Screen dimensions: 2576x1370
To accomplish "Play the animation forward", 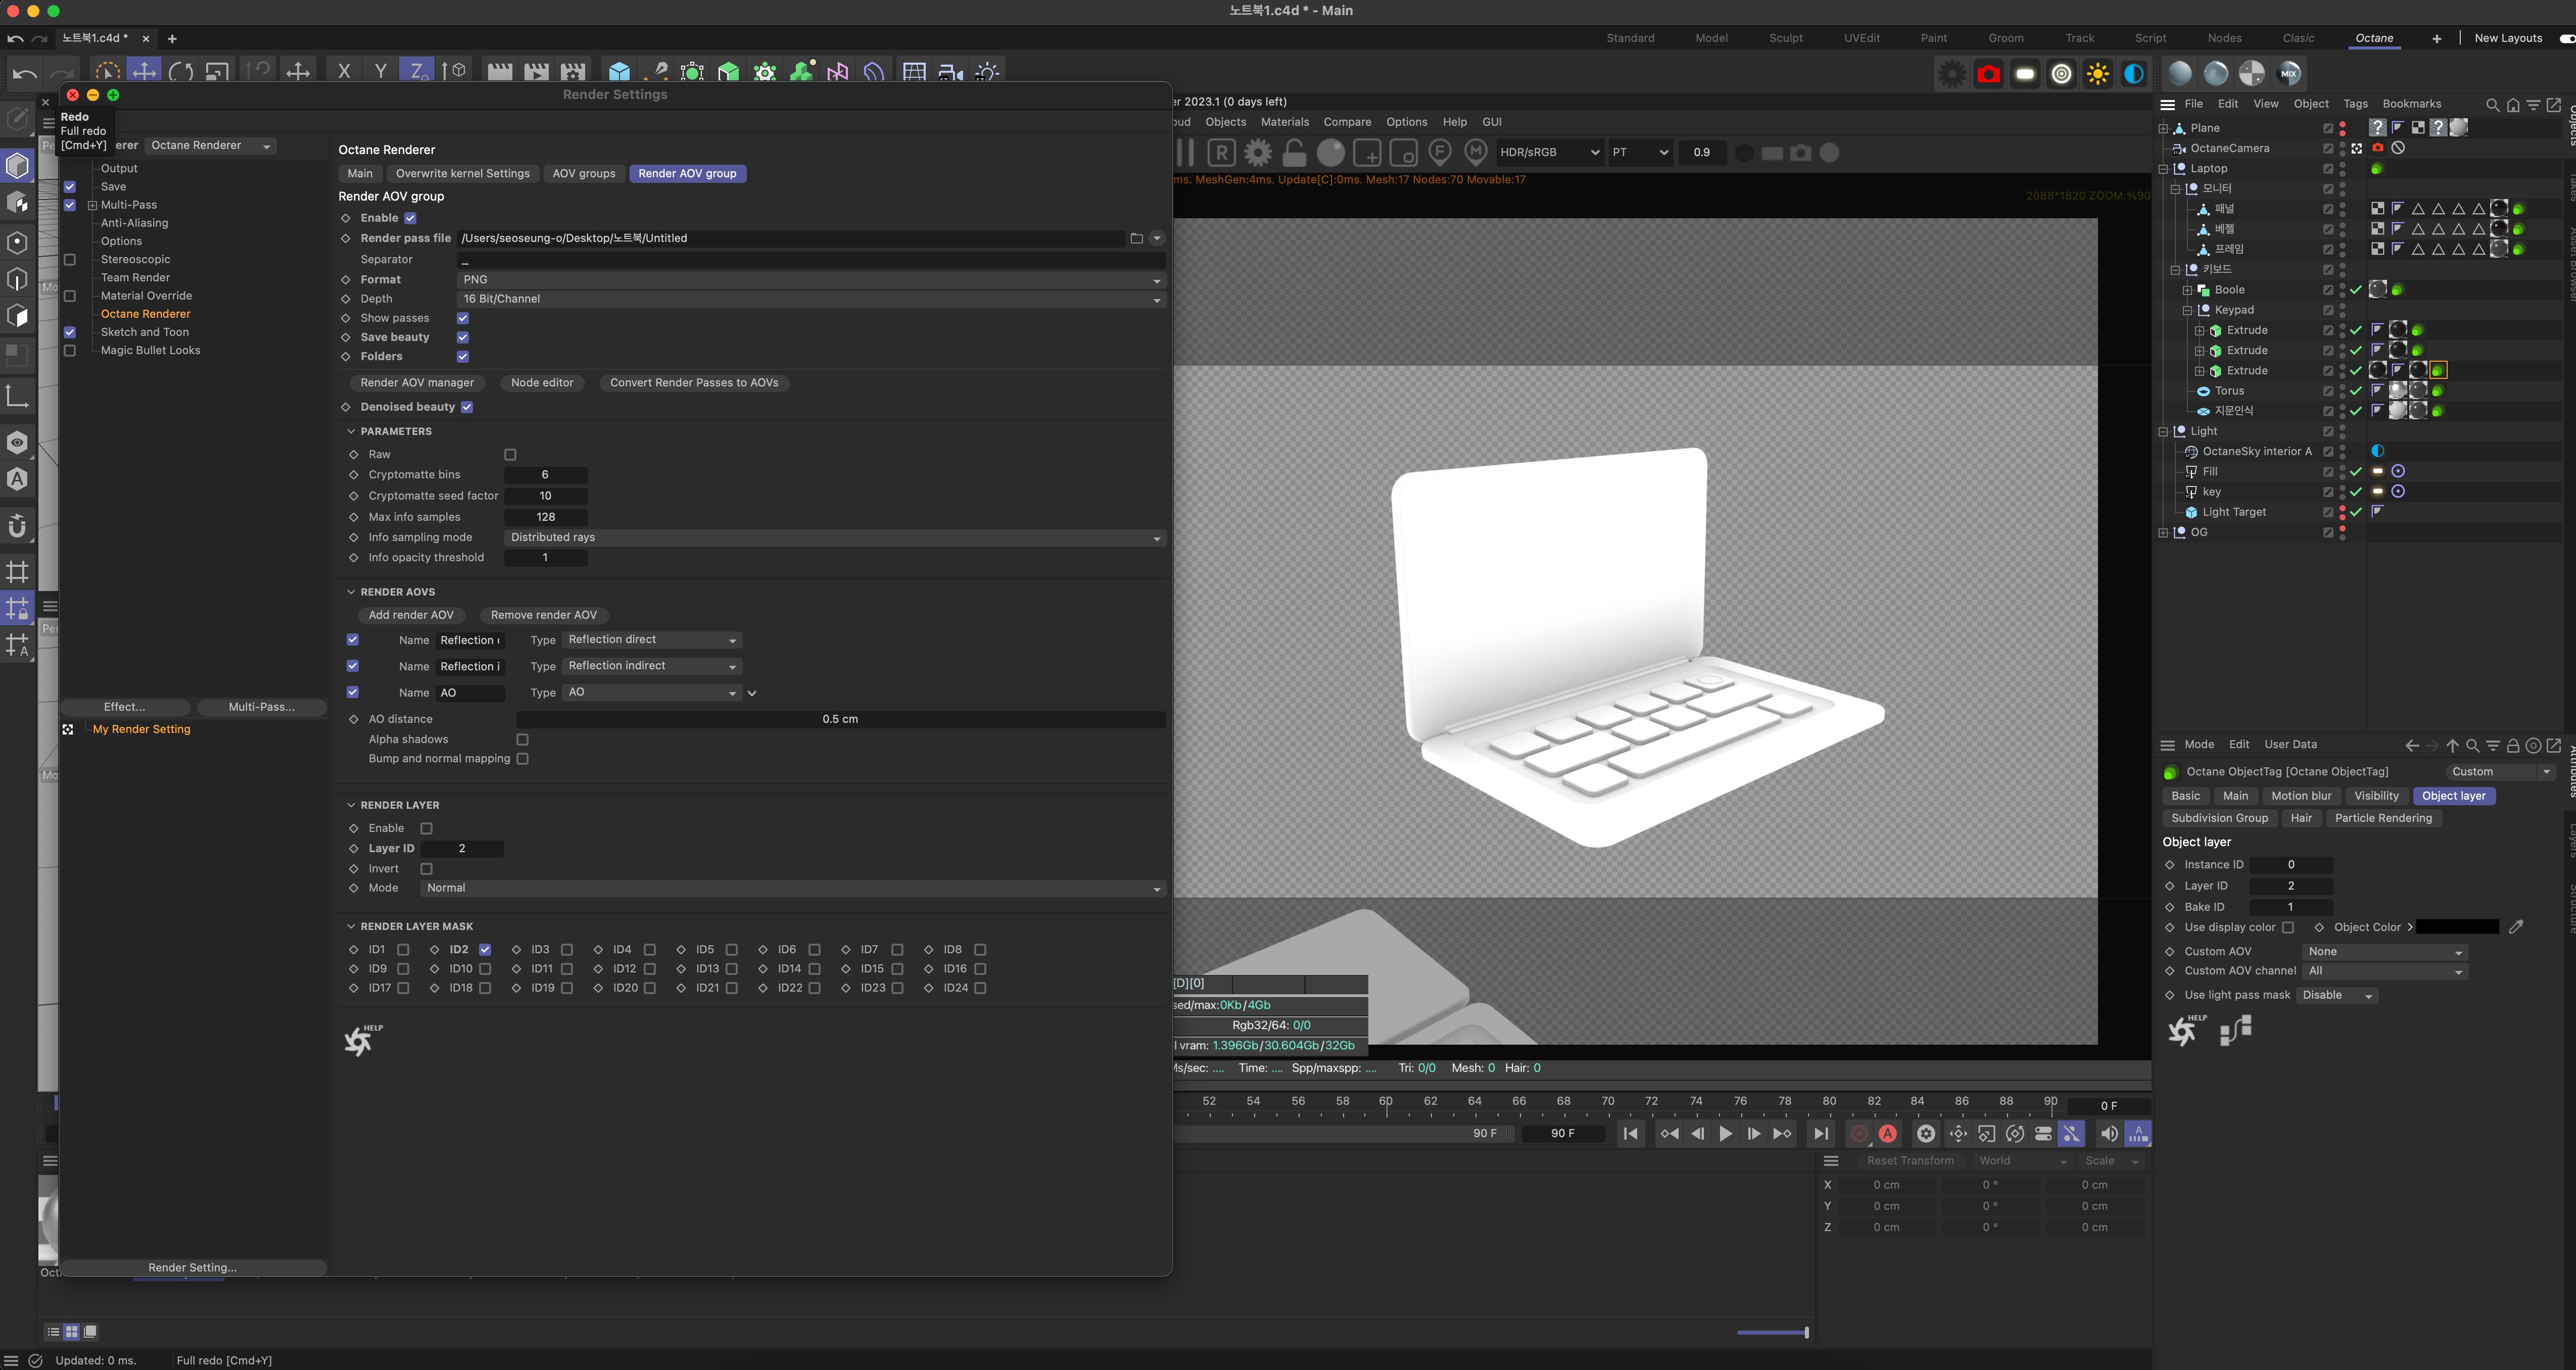I will point(1725,1134).
